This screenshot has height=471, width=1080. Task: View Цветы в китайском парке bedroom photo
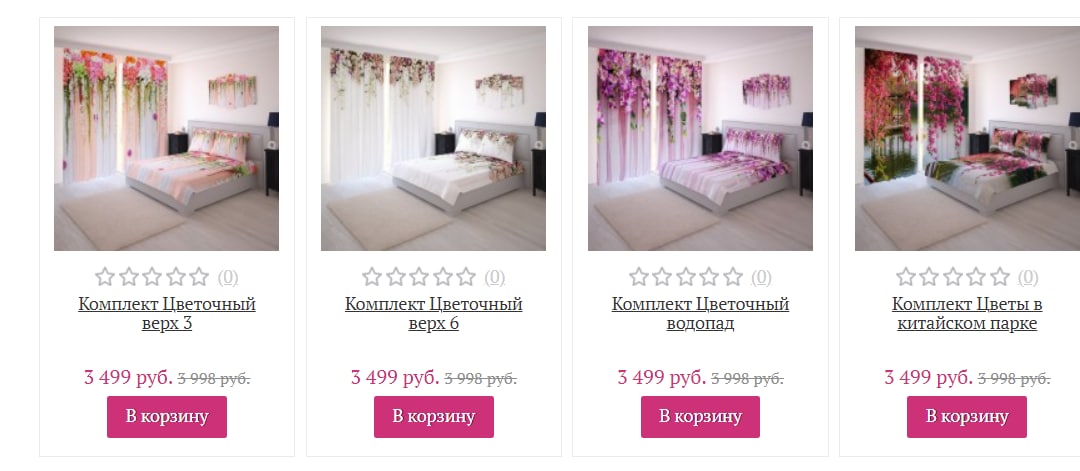(967, 138)
